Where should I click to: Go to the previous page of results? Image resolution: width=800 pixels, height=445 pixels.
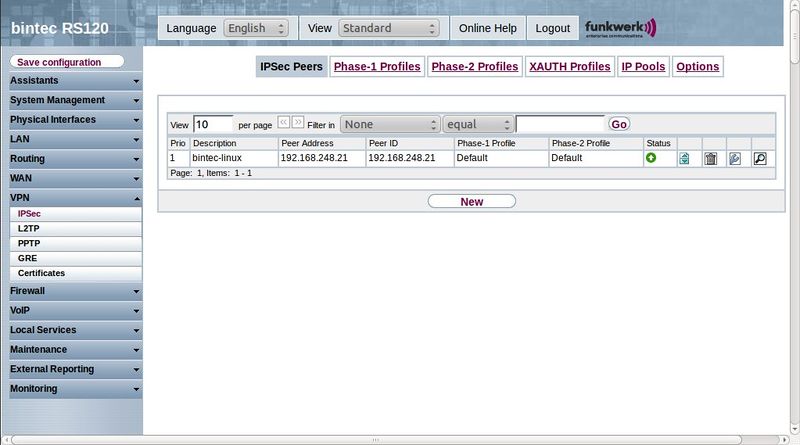click(x=283, y=123)
